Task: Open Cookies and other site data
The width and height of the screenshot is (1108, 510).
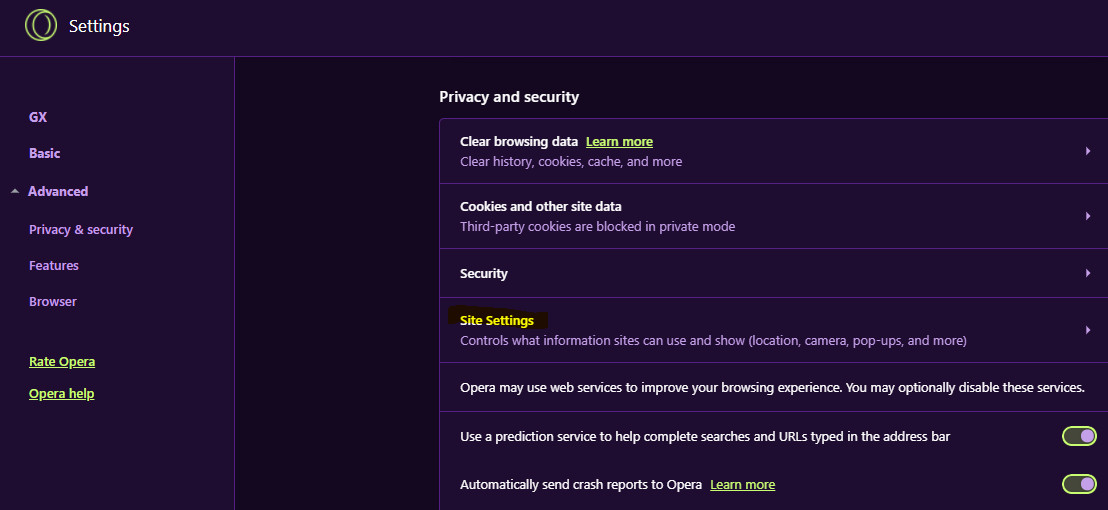Action: (540, 207)
